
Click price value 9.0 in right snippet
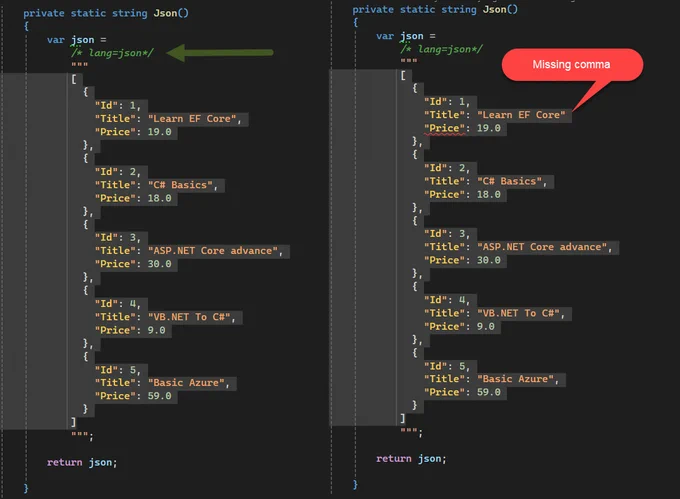coord(486,326)
